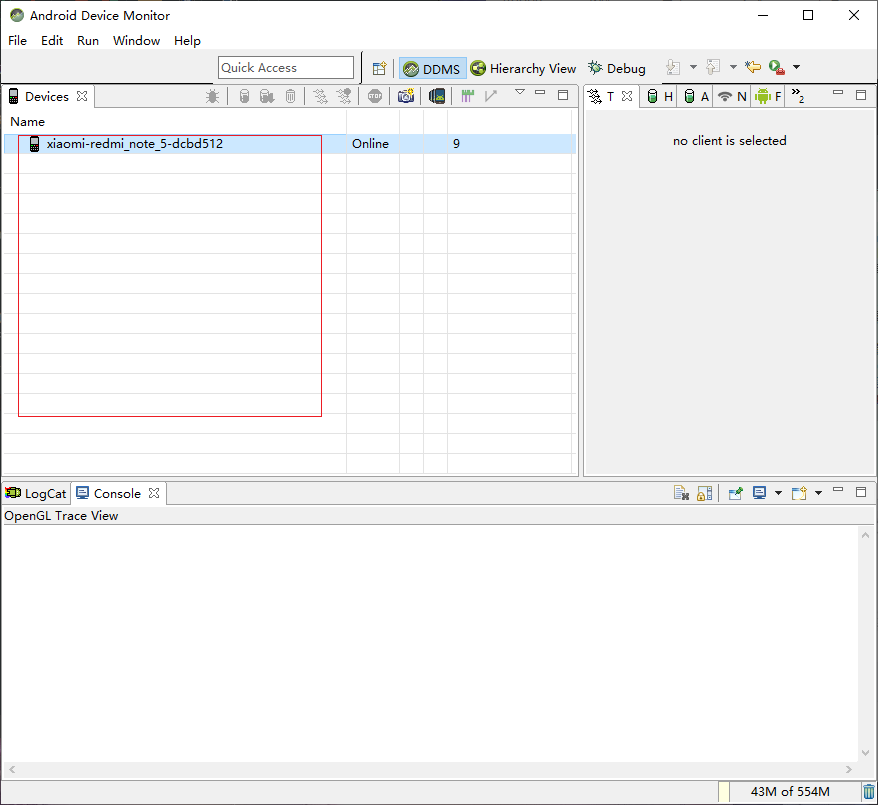878x805 pixels.
Task: Dump View Hierarchy for UI Automator
Action: [x=437, y=96]
